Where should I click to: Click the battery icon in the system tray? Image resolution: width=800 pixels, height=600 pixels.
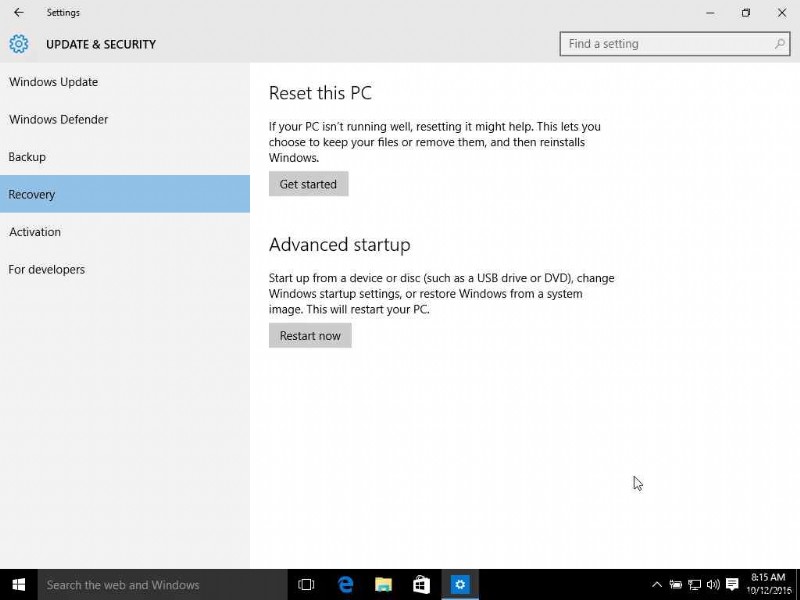(676, 585)
